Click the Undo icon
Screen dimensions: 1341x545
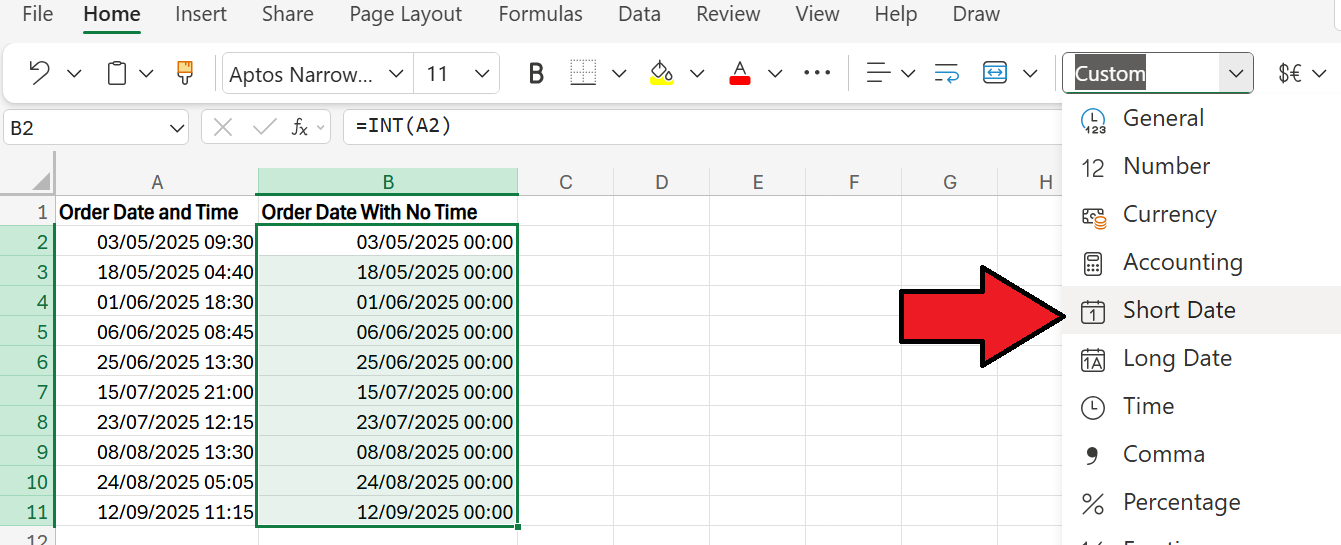coord(39,73)
